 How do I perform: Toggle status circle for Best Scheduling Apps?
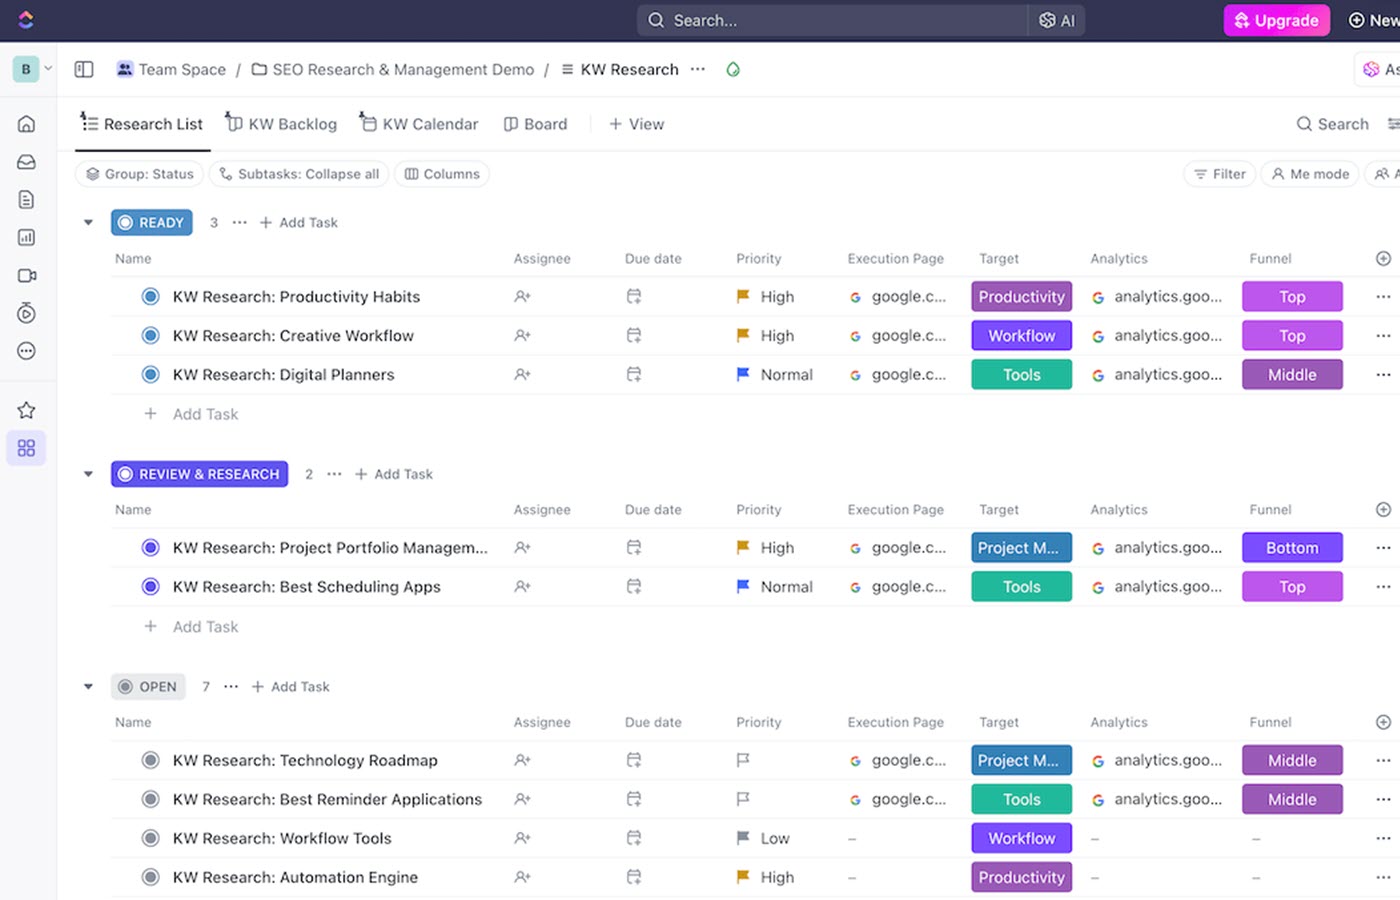pos(150,587)
